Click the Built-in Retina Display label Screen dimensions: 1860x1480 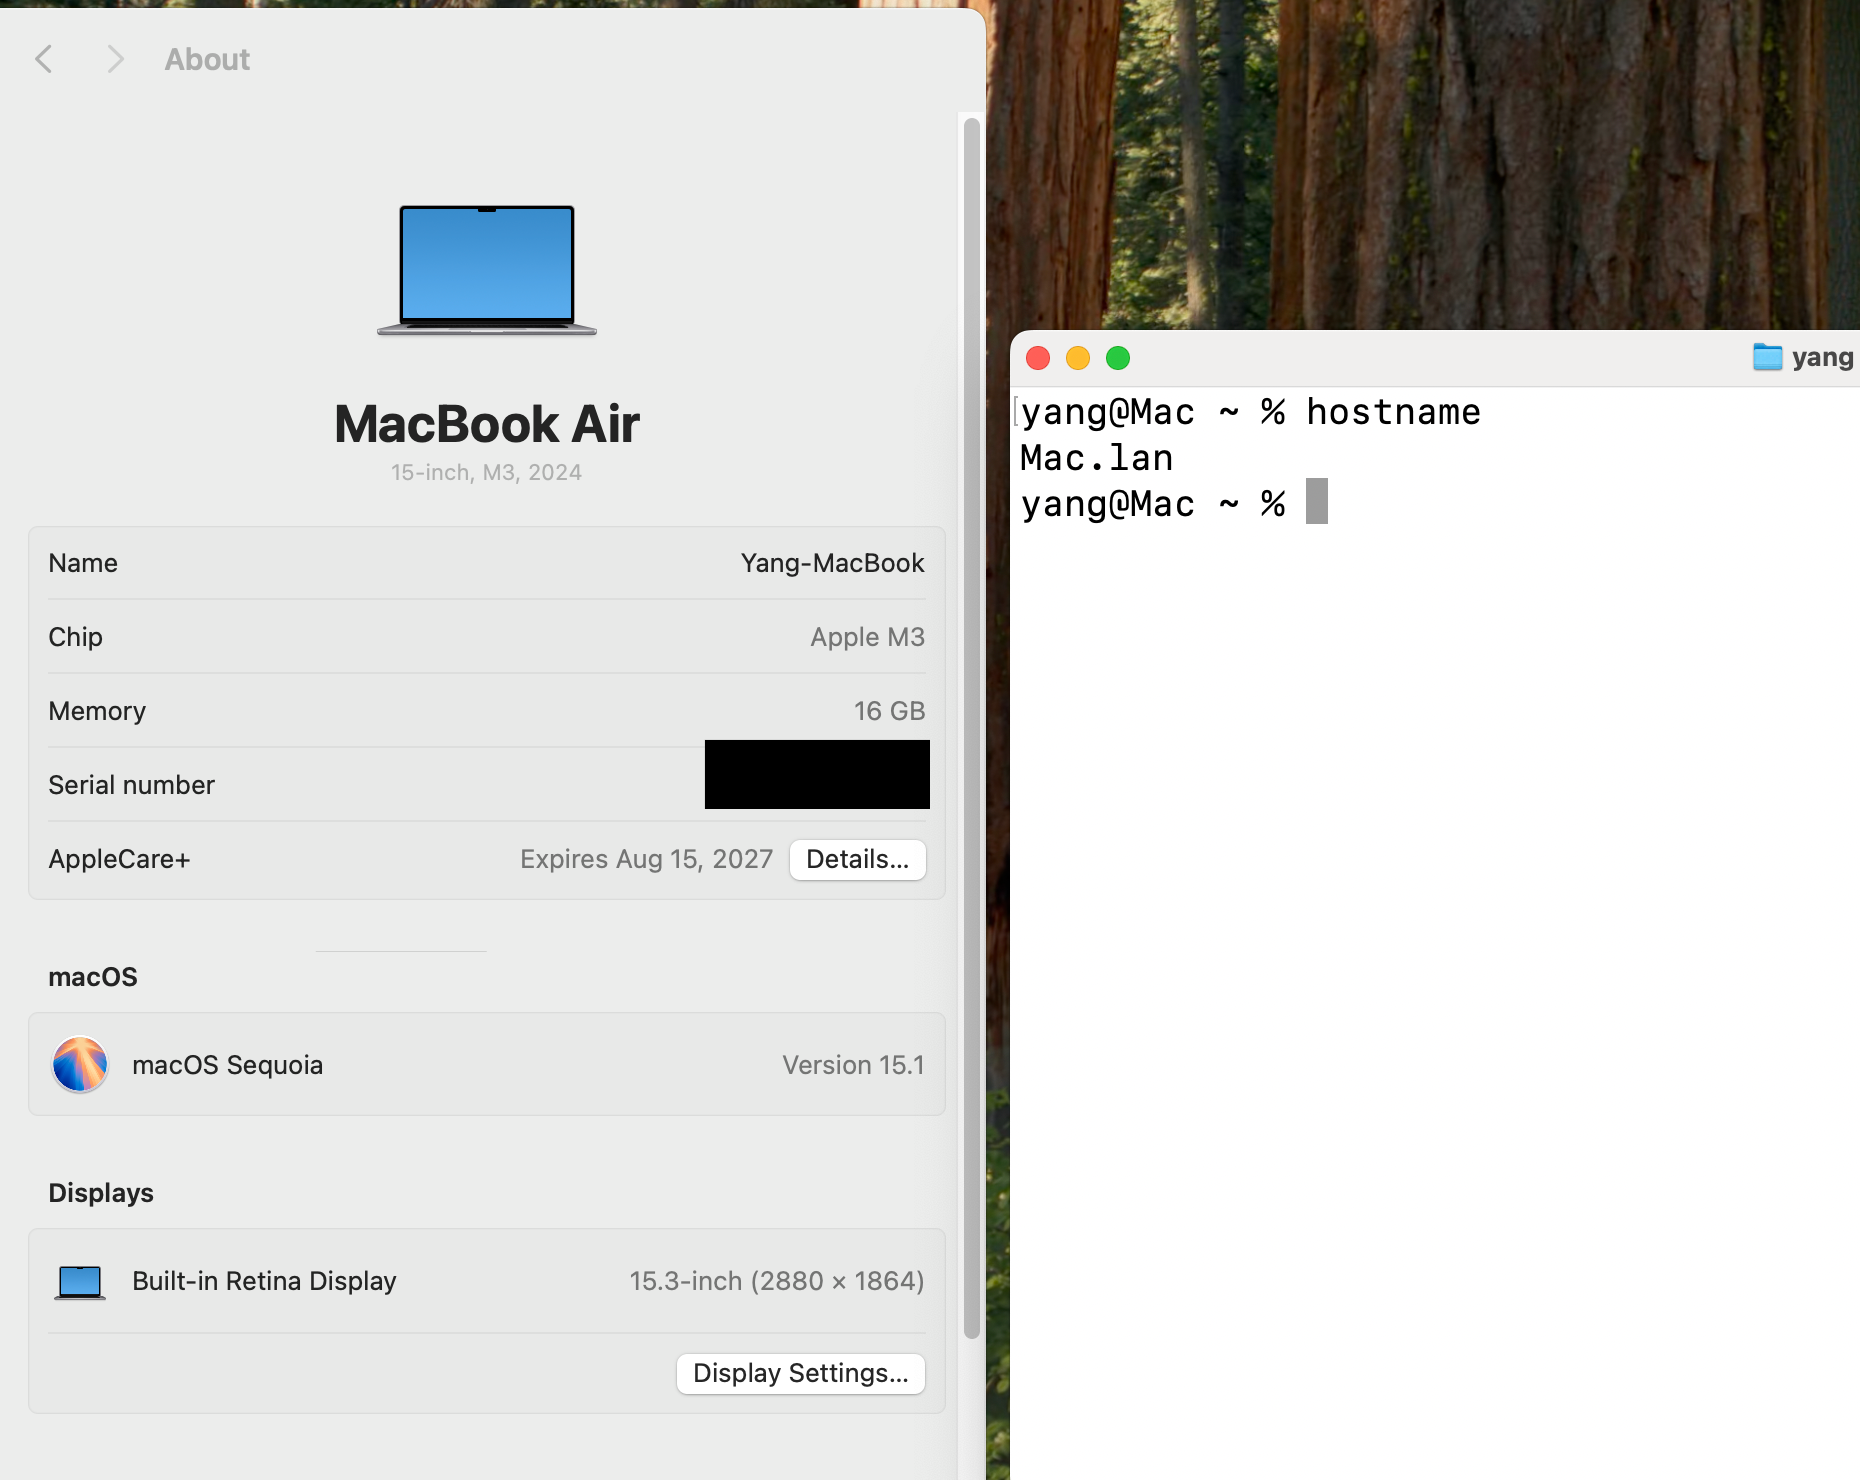click(x=265, y=1281)
